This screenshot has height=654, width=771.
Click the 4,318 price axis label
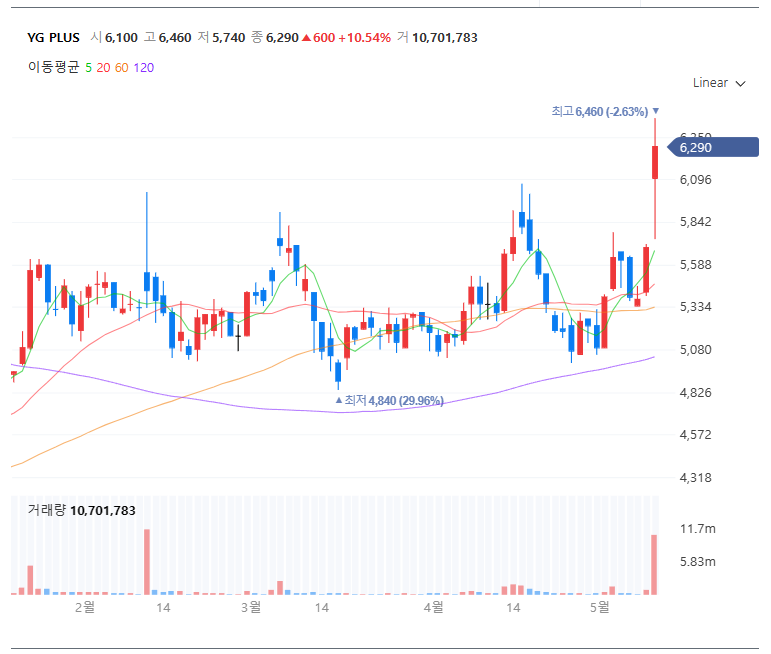point(695,477)
